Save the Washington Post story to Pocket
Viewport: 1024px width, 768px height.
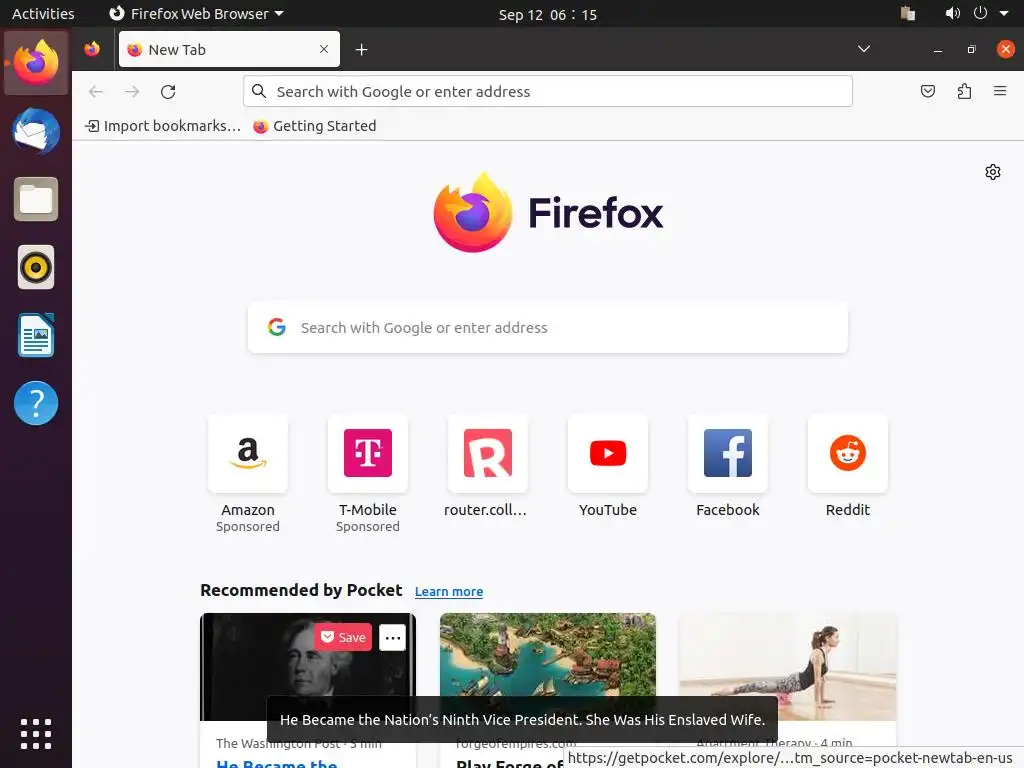[x=343, y=637]
